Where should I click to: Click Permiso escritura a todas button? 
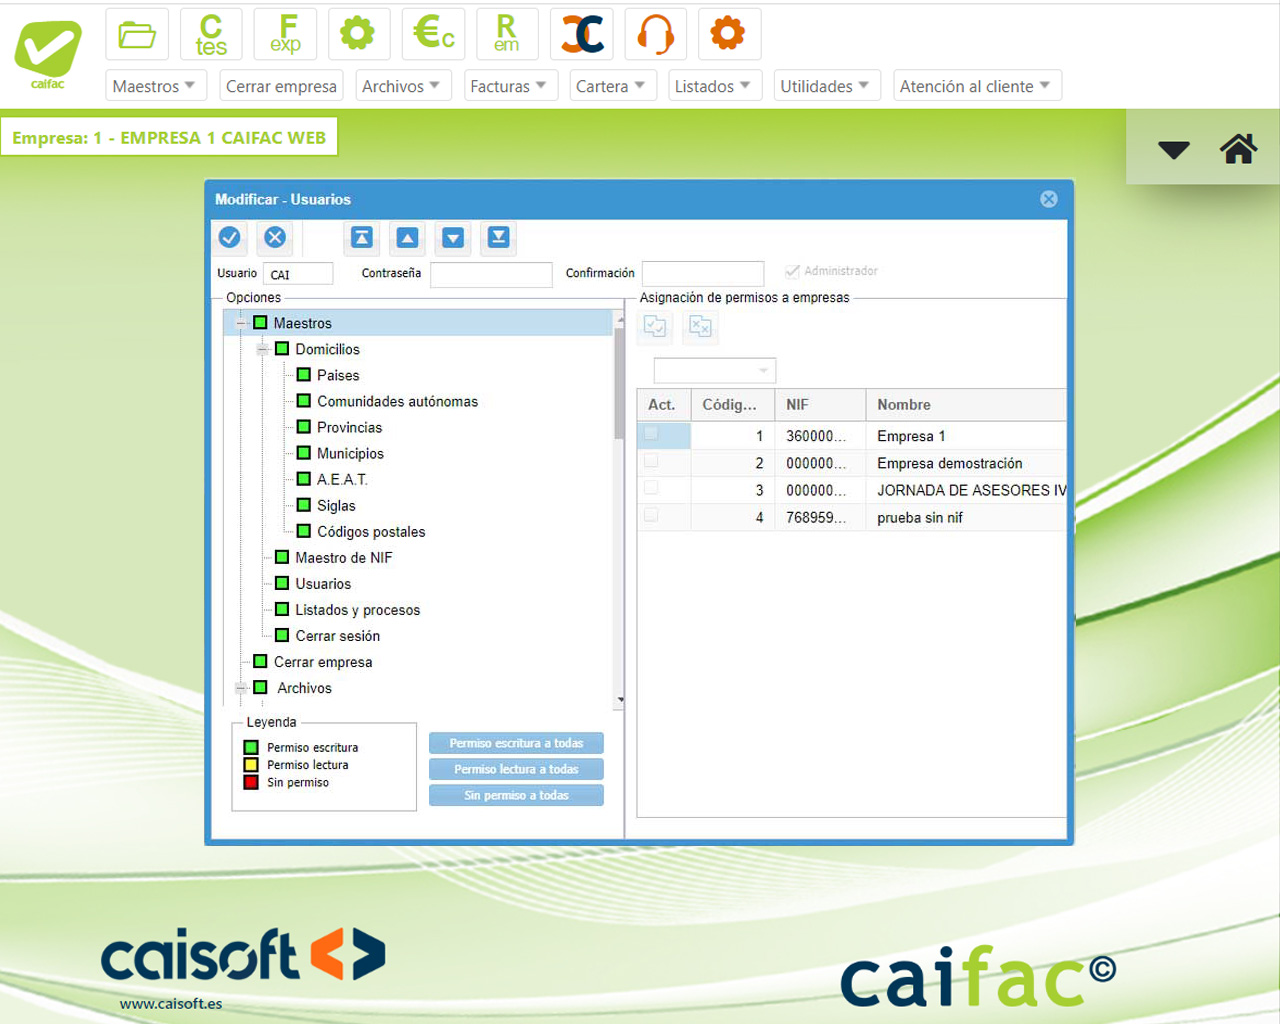[516, 743]
